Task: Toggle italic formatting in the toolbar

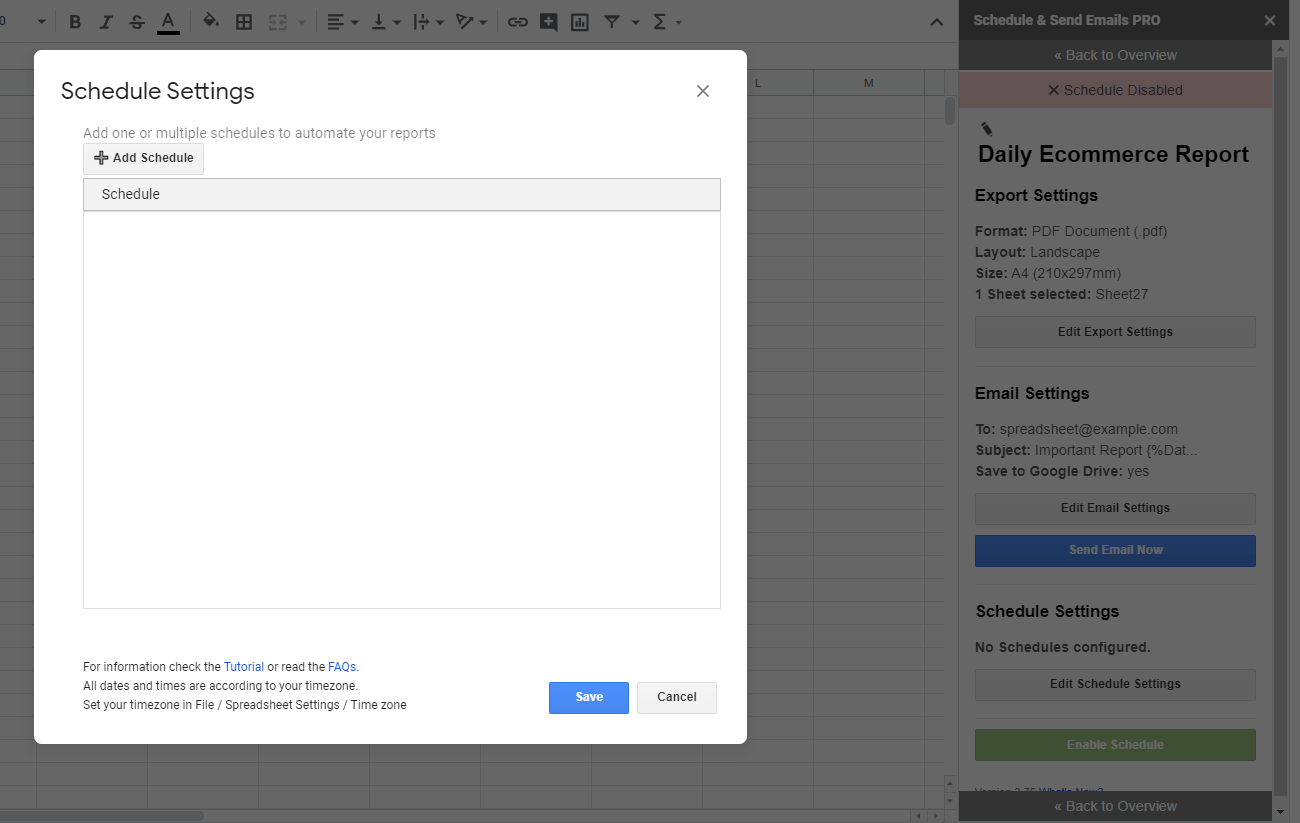Action: click(106, 22)
